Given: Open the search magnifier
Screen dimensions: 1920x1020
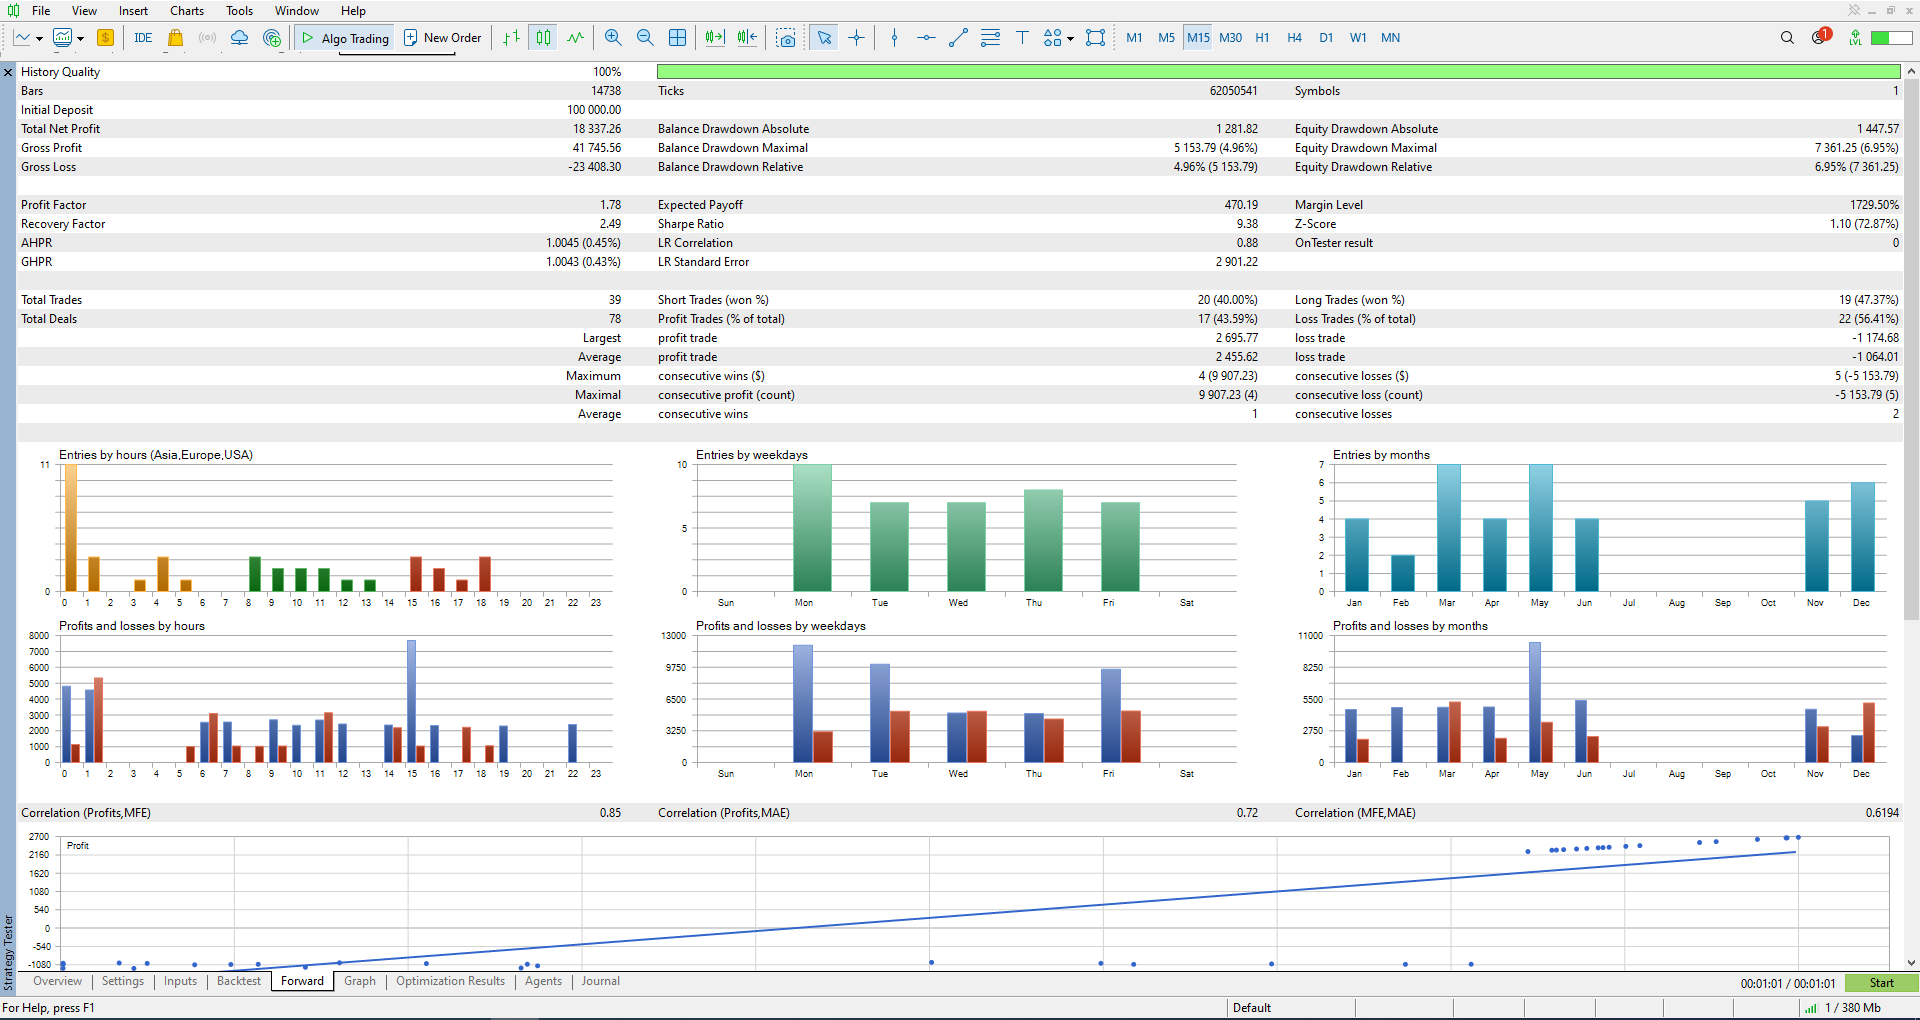Looking at the screenshot, I should (1787, 38).
